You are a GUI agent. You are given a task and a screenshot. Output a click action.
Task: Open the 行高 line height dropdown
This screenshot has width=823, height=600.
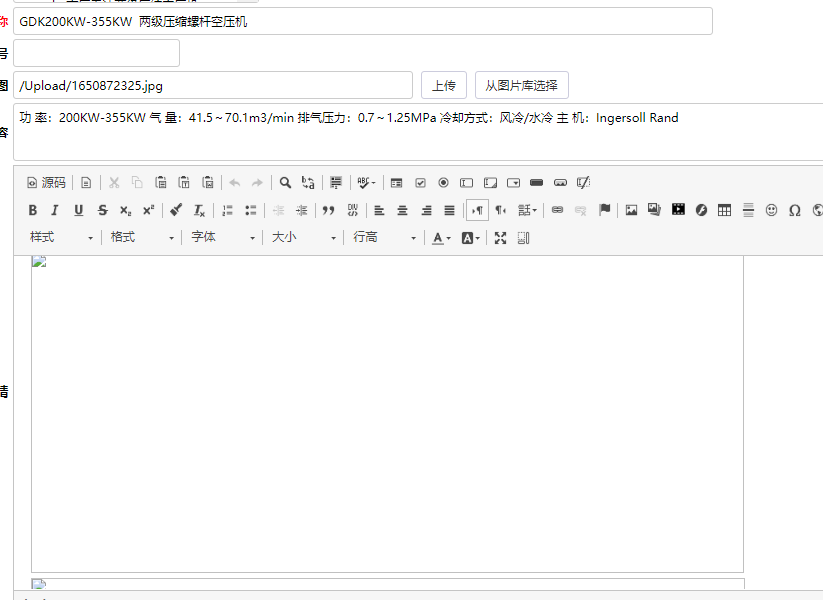385,238
